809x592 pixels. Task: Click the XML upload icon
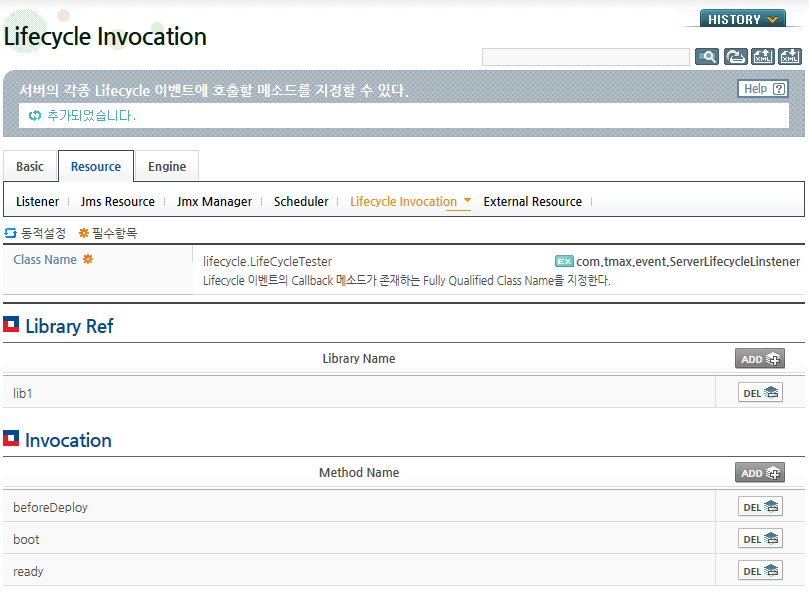click(763, 56)
